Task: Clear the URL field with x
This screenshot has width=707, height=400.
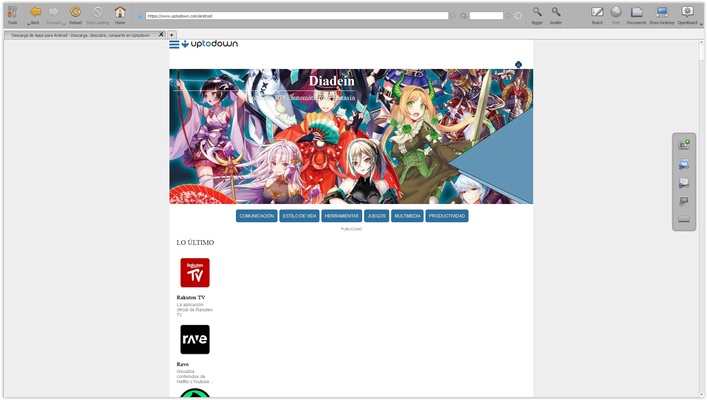Action: click(453, 16)
